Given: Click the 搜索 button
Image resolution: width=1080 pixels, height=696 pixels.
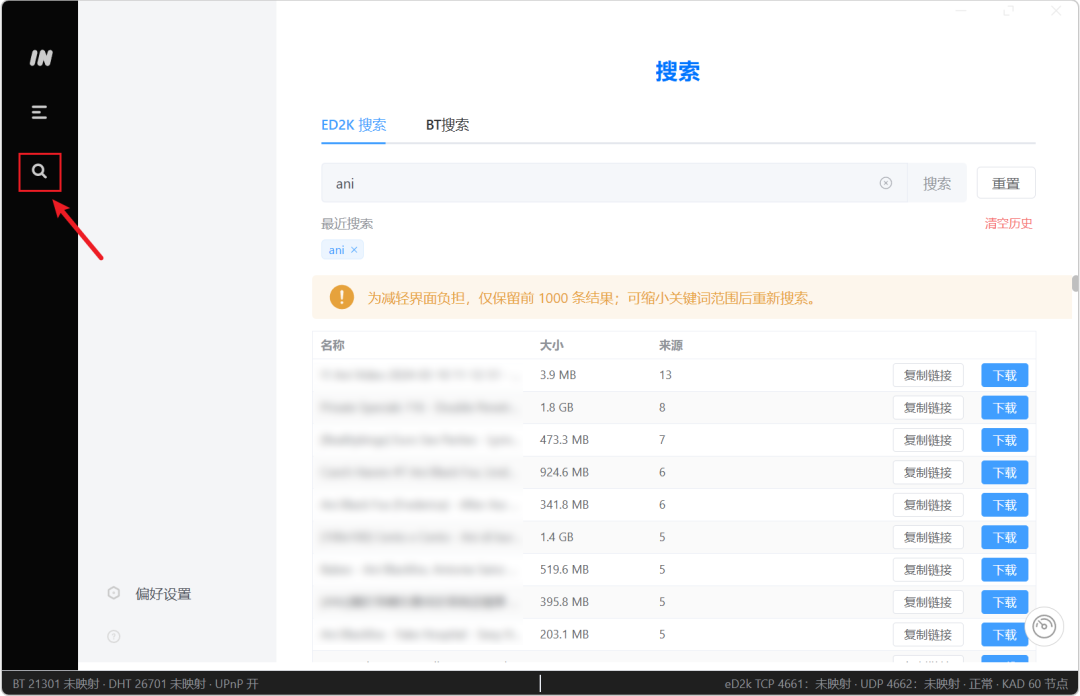Looking at the screenshot, I should 937,183.
